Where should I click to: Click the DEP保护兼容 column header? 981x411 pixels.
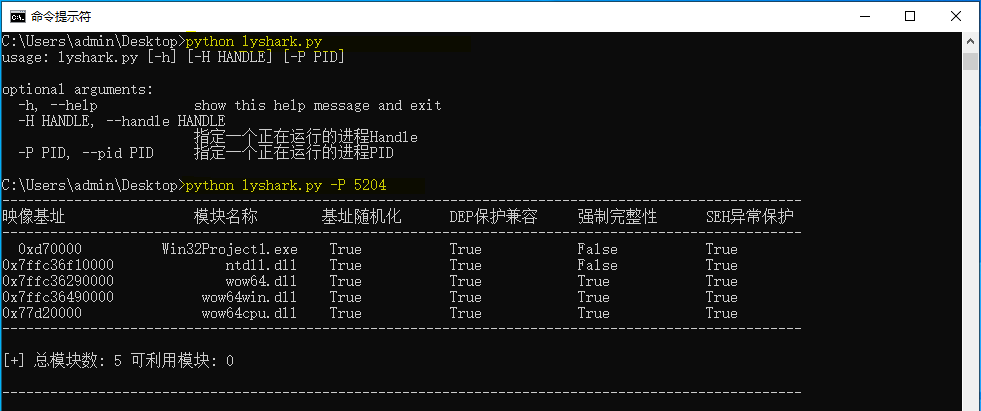(x=493, y=217)
